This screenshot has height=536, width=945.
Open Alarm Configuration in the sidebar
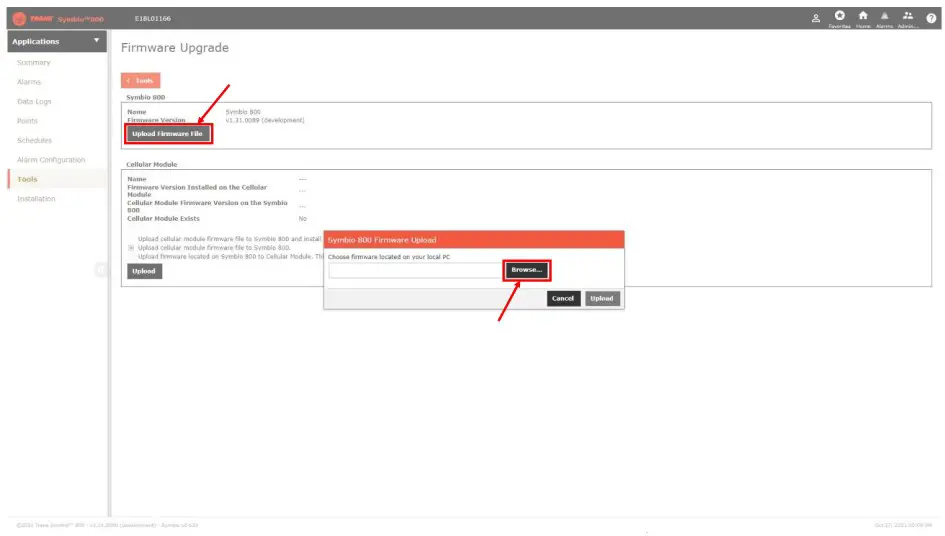pos(51,160)
